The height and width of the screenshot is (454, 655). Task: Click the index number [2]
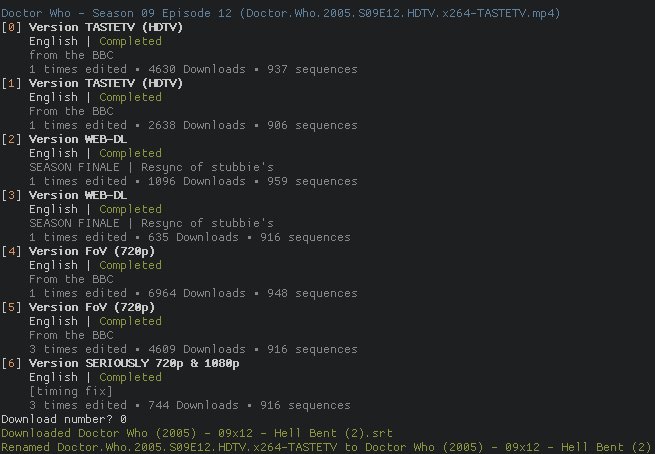11,139
